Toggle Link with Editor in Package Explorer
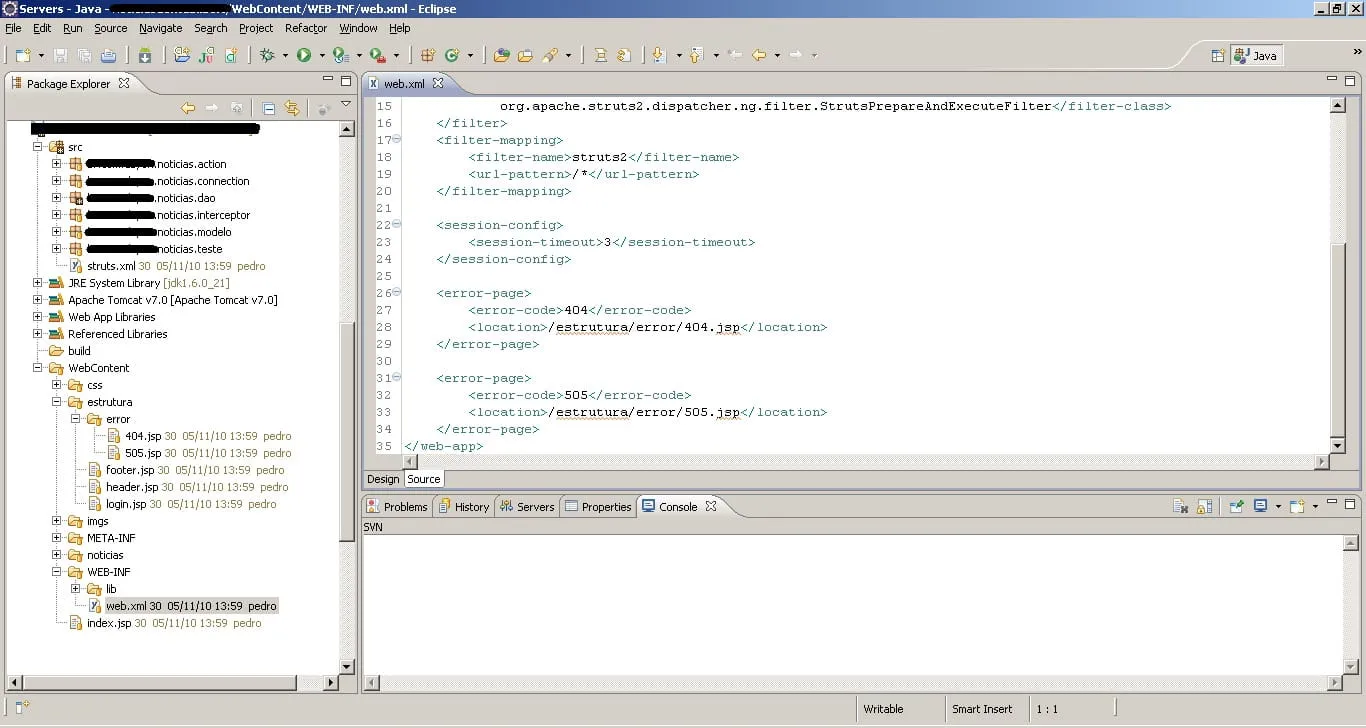This screenshot has height=728, width=1366. point(292,108)
